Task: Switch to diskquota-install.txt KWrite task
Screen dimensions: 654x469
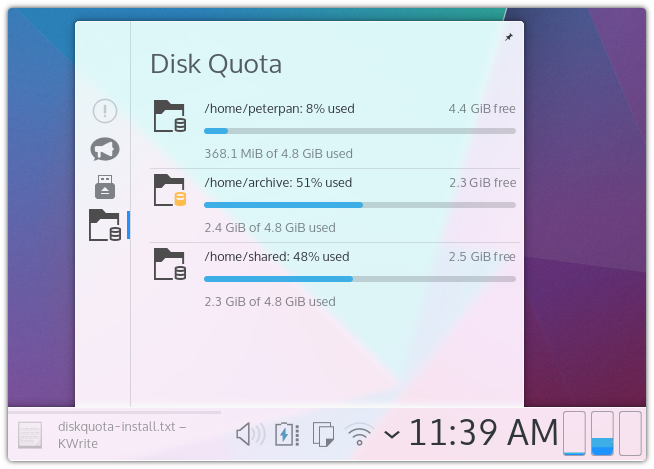Action: 115,434
